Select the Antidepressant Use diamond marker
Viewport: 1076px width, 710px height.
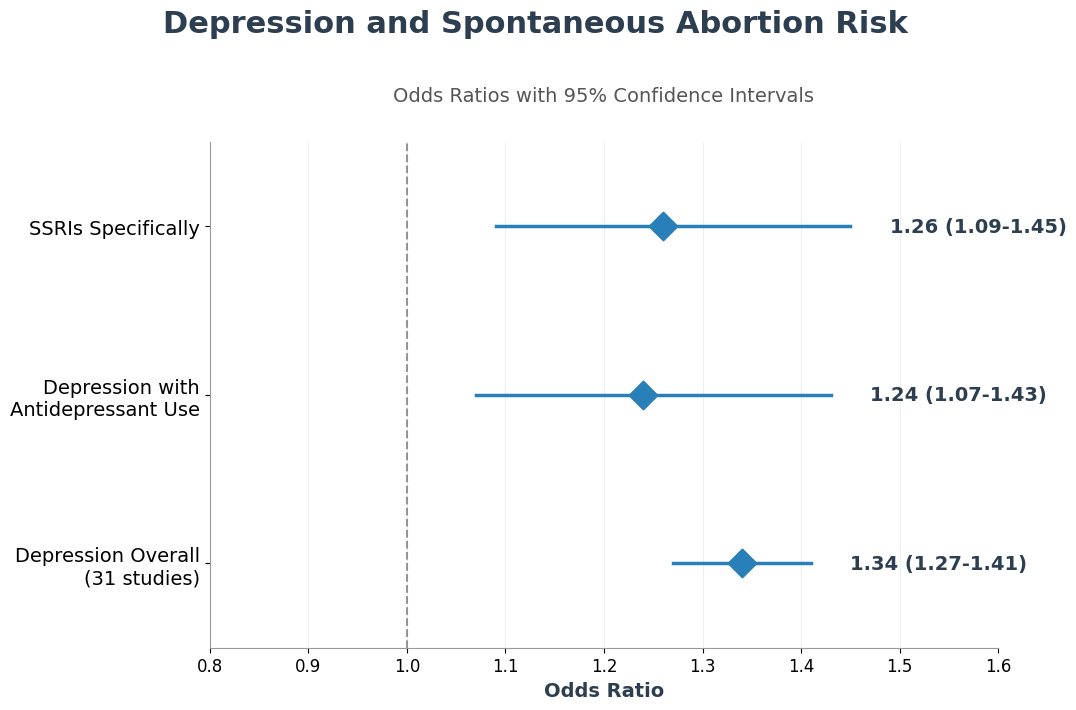pos(643,395)
